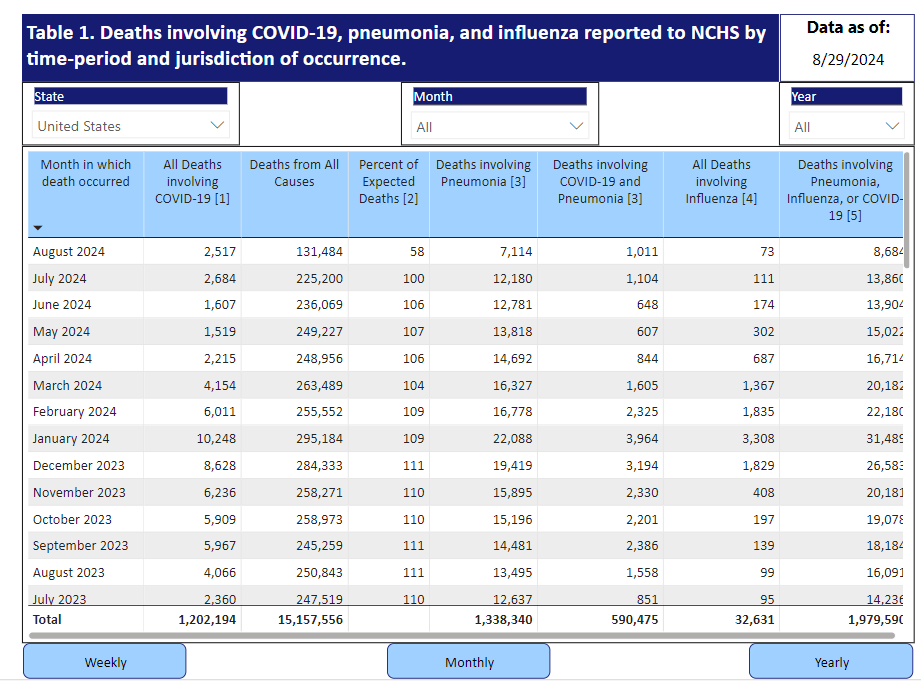Open the Year filter dropdown
The image size is (921, 681).
(846, 127)
